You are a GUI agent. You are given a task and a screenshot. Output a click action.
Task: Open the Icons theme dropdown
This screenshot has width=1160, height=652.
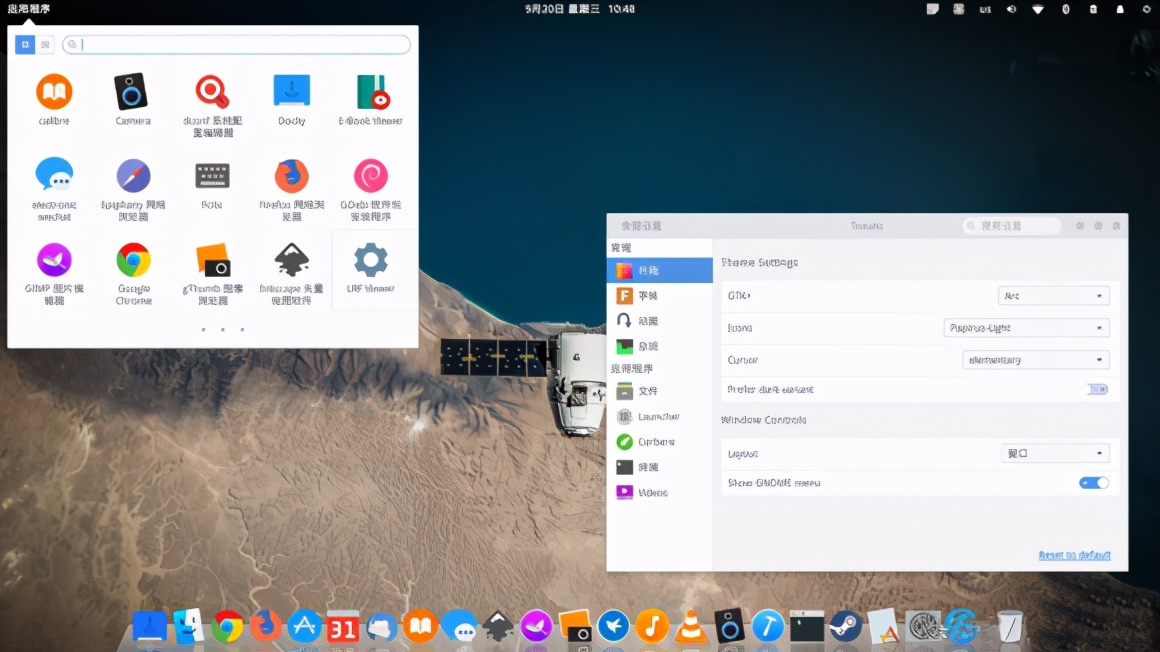click(x=1027, y=327)
